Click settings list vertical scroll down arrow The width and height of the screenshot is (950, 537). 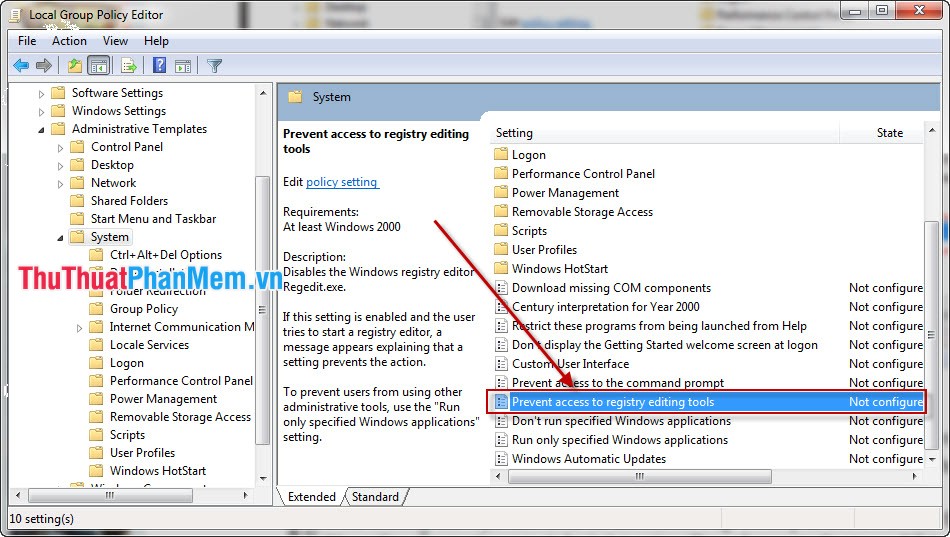click(x=932, y=459)
